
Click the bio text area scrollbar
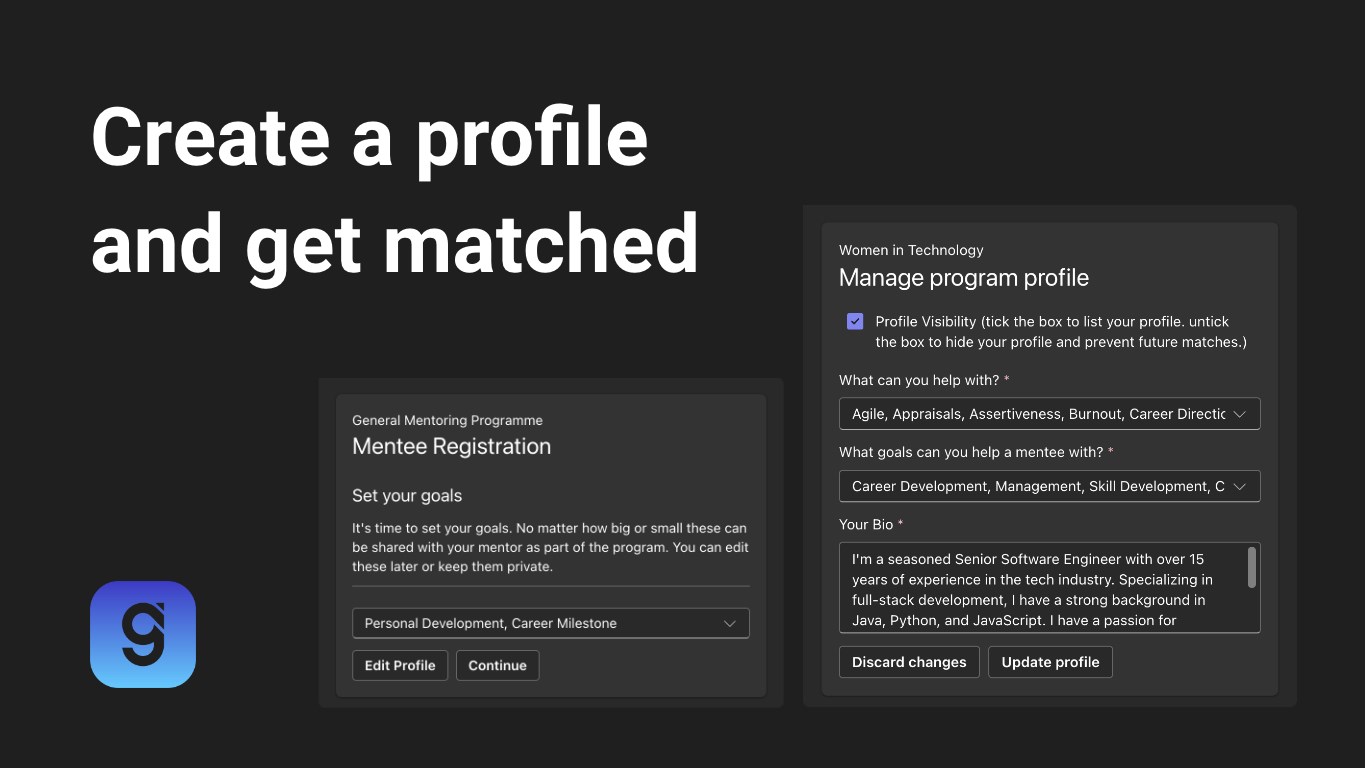coord(1252,568)
